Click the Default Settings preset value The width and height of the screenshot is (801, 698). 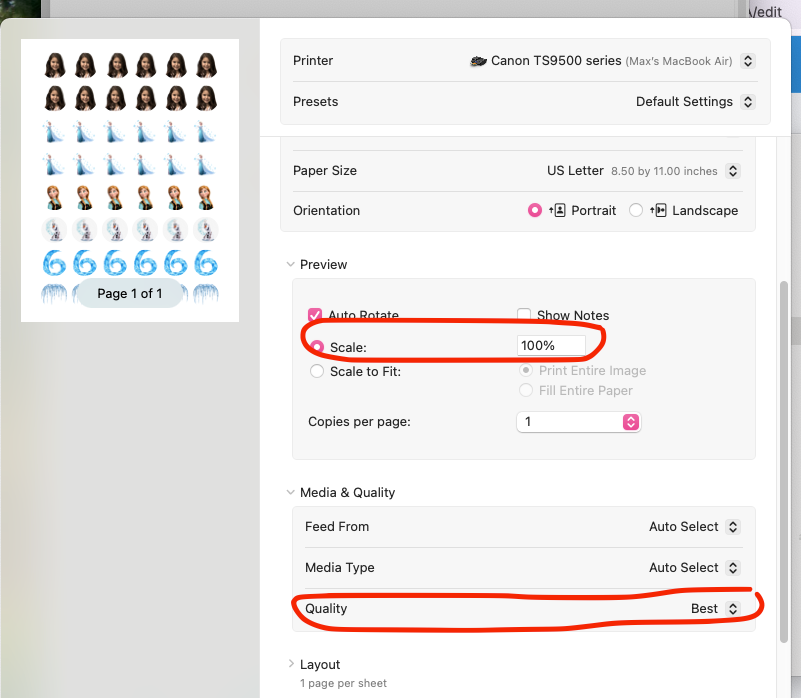coord(684,102)
